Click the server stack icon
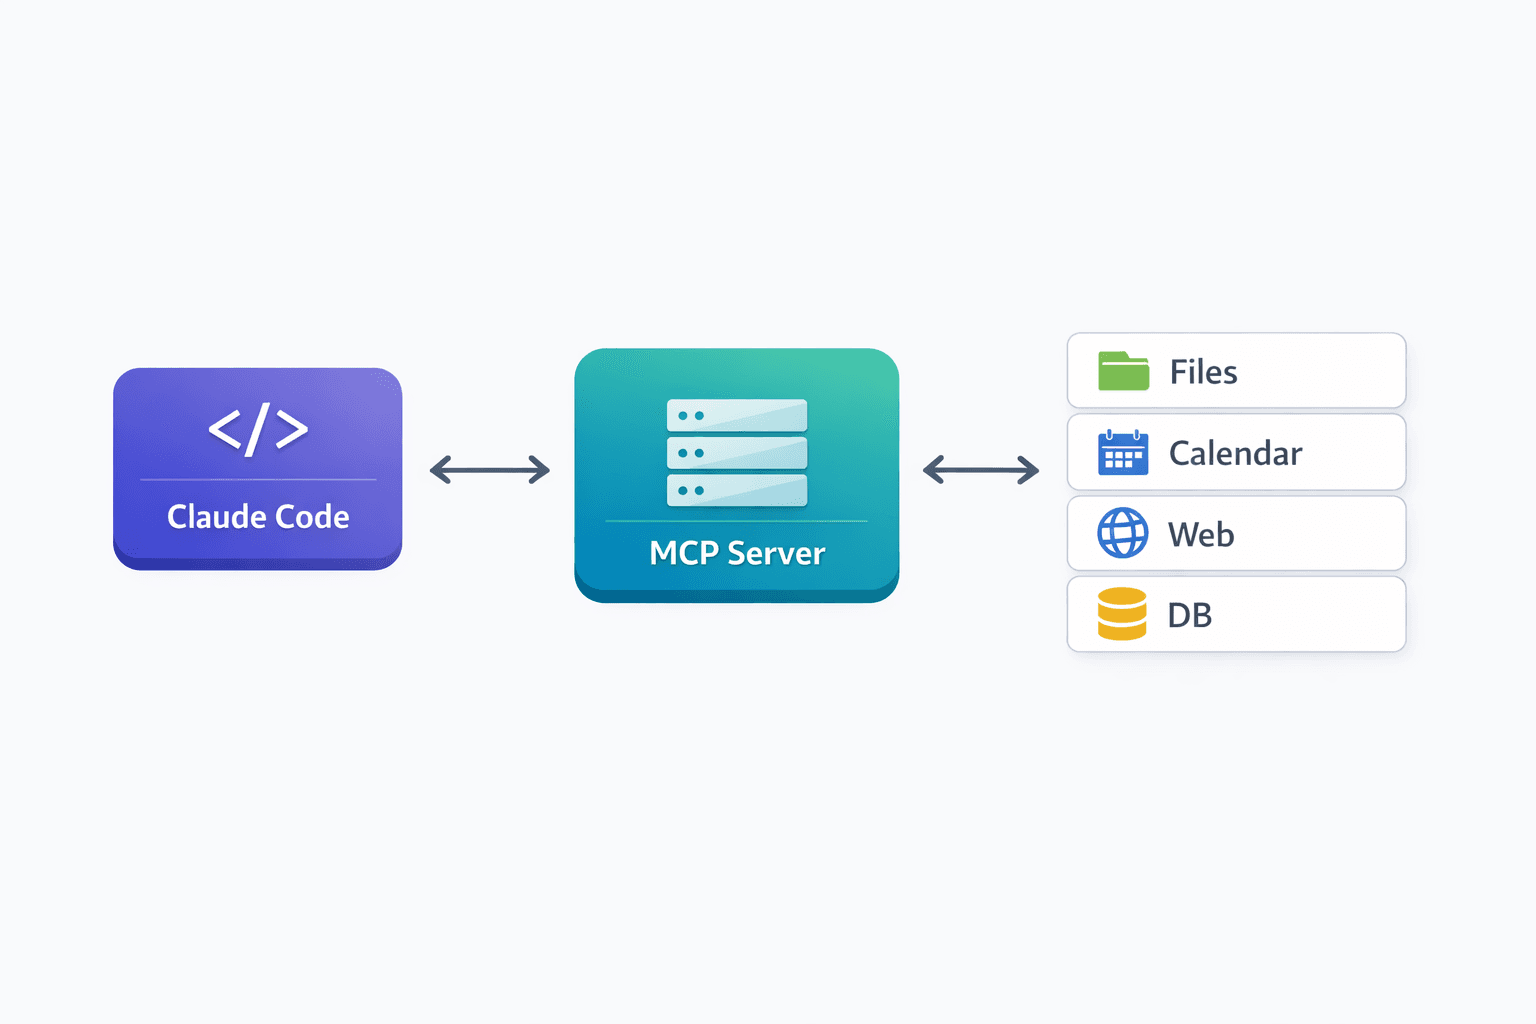Viewport: 1536px width, 1024px height. [737, 453]
